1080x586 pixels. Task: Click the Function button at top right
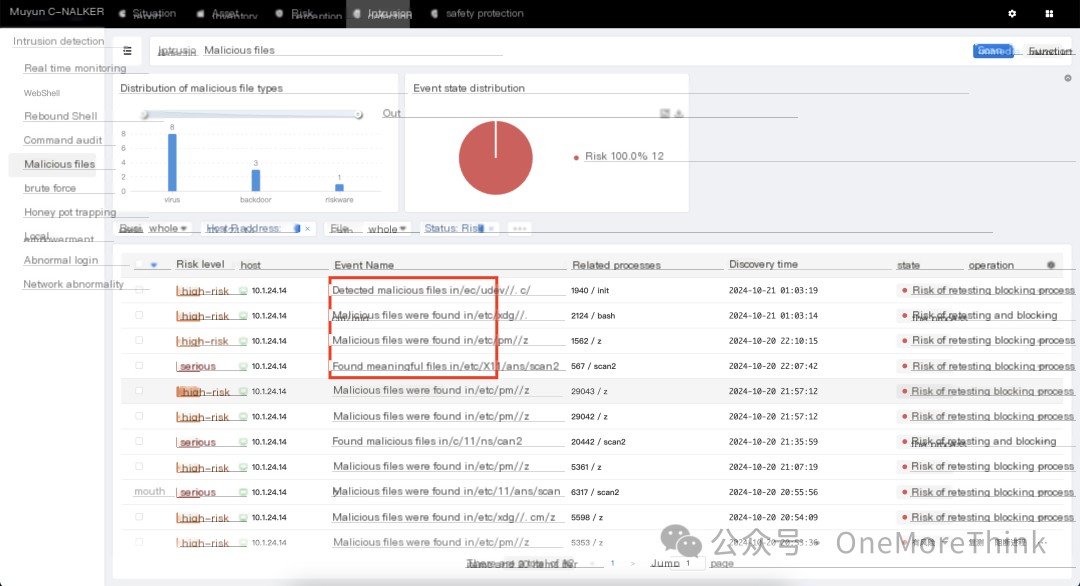coord(1050,51)
